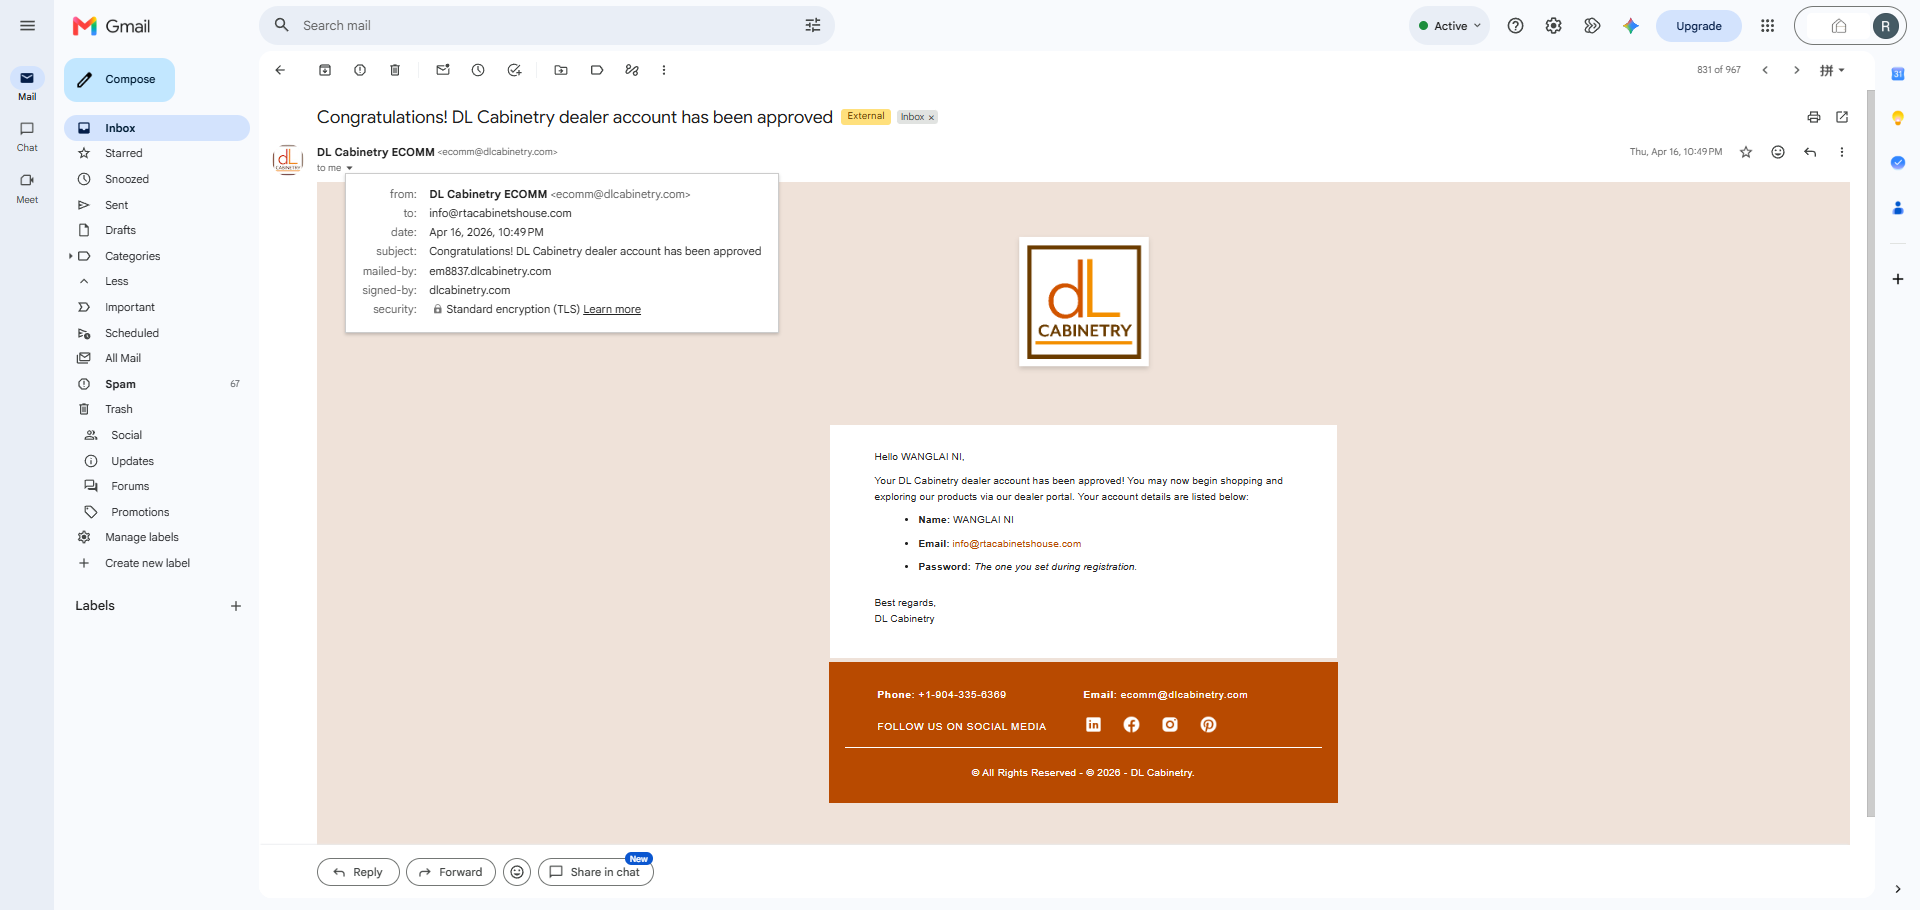This screenshot has width=1920, height=910.
Task: Mark the message as unread
Action: [x=443, y=70]
